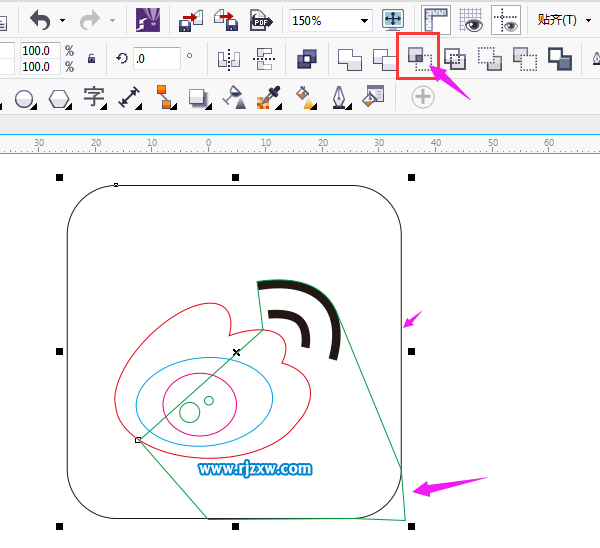Click the Back minus front icon
600x548 pixels.
click(525, 59)
